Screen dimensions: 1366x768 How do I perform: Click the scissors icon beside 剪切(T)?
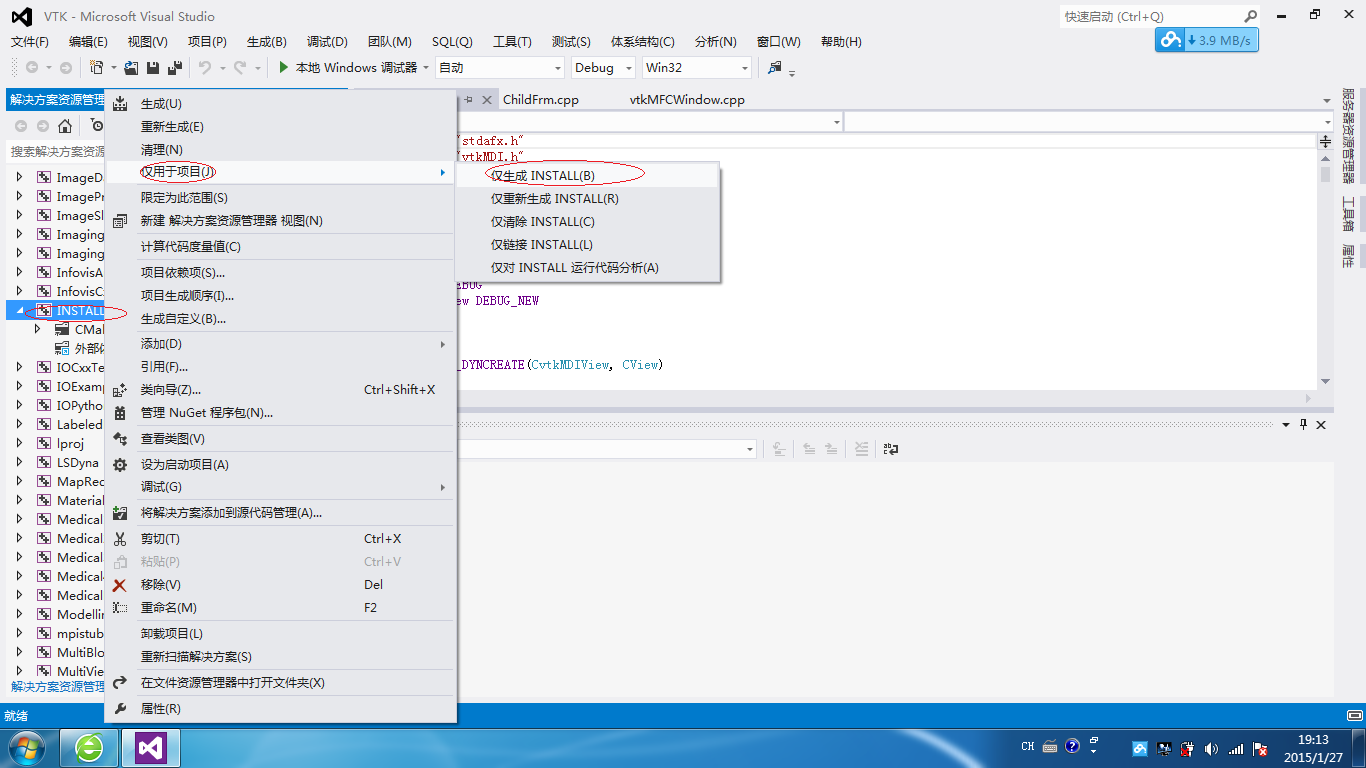click(120, 539)
